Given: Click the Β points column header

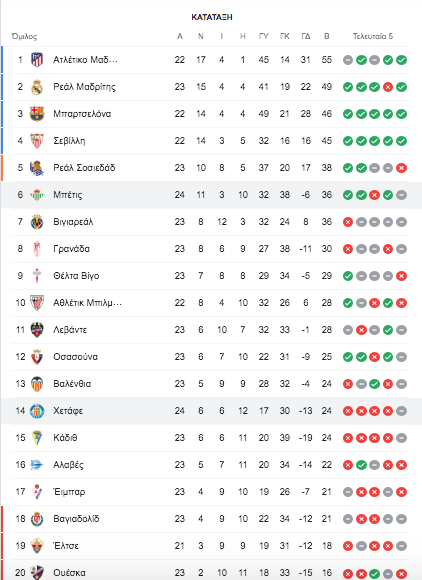Looking at the screenshot, I should [327, 36].
